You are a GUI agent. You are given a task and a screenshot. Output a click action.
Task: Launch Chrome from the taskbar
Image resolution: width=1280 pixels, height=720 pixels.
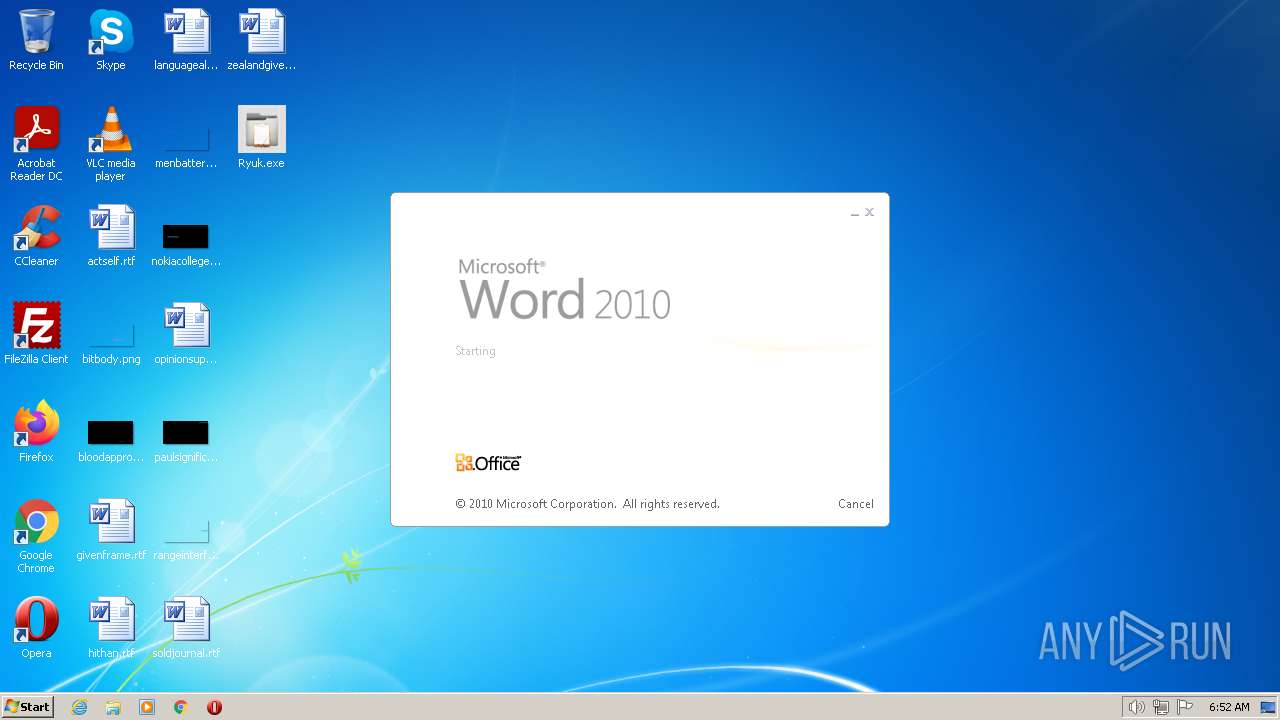point(181,707)
